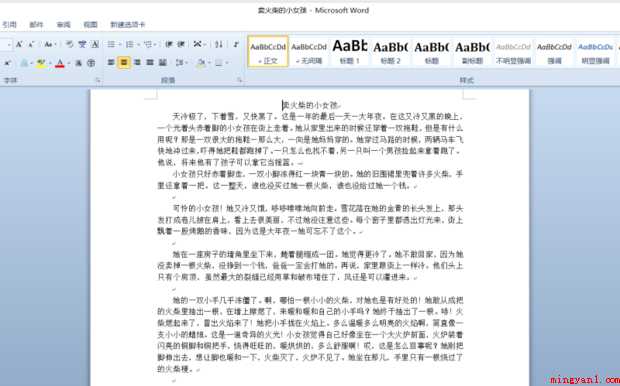Open the Paragraph dialog launcher
The image size is (620, 386).
pos(239,80)
